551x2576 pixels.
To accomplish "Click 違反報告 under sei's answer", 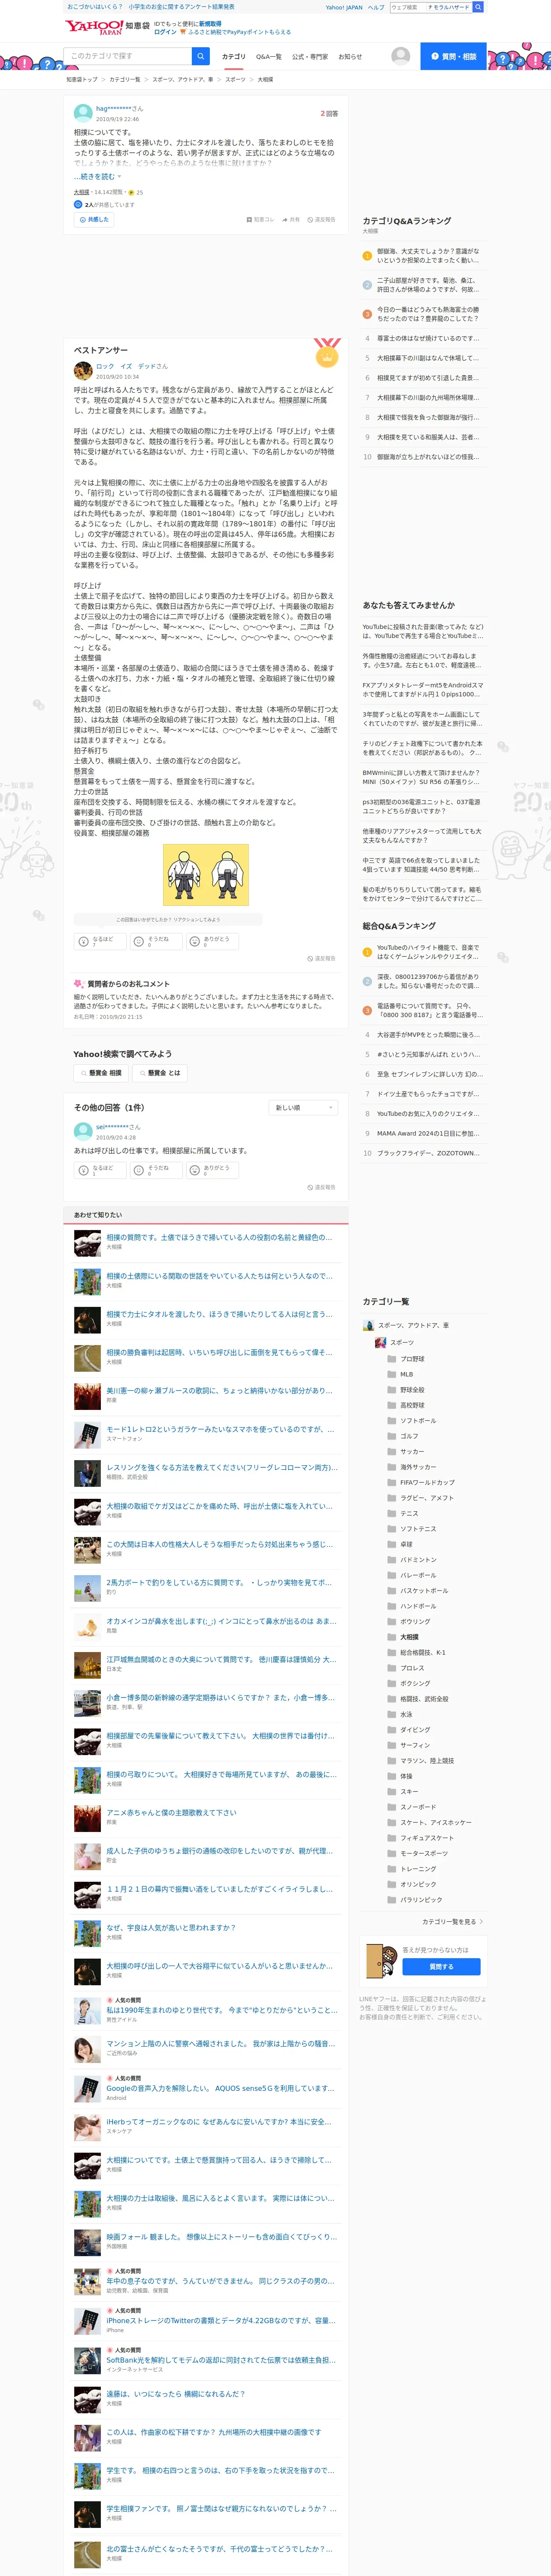I will 321,1187.
